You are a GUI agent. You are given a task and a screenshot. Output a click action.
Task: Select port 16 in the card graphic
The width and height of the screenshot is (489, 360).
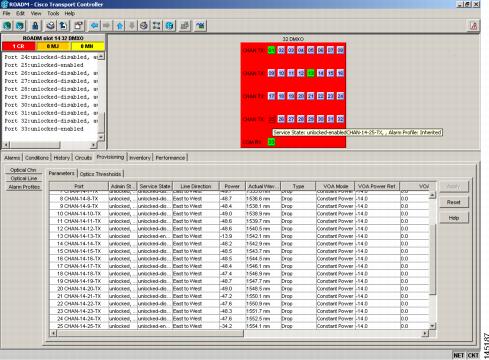coord(340,73)
